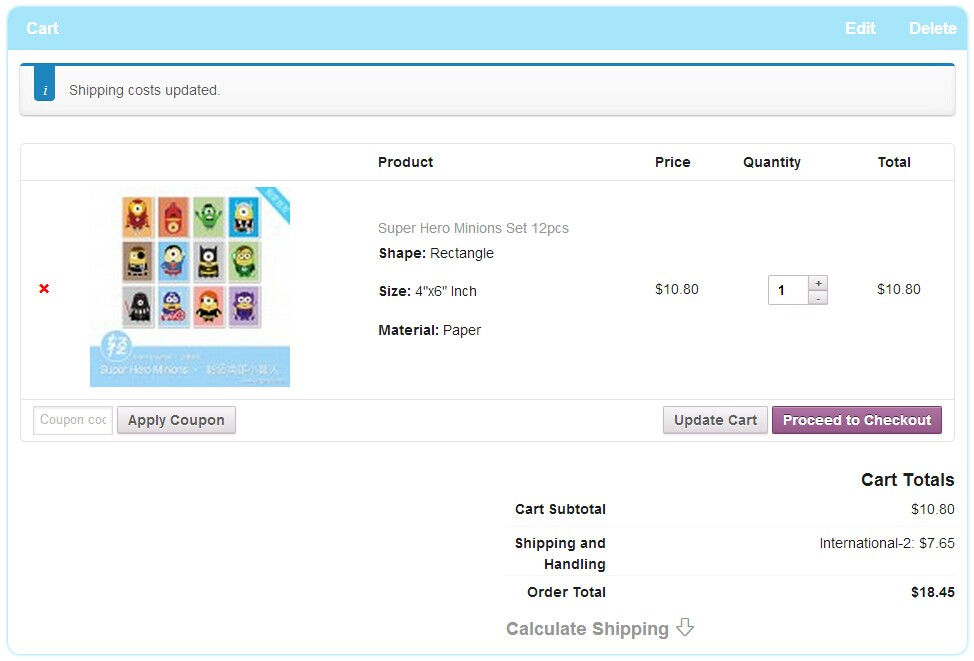974x661 pixels.
Task: Click the Product column header
Action: click(x=406, y=162)
